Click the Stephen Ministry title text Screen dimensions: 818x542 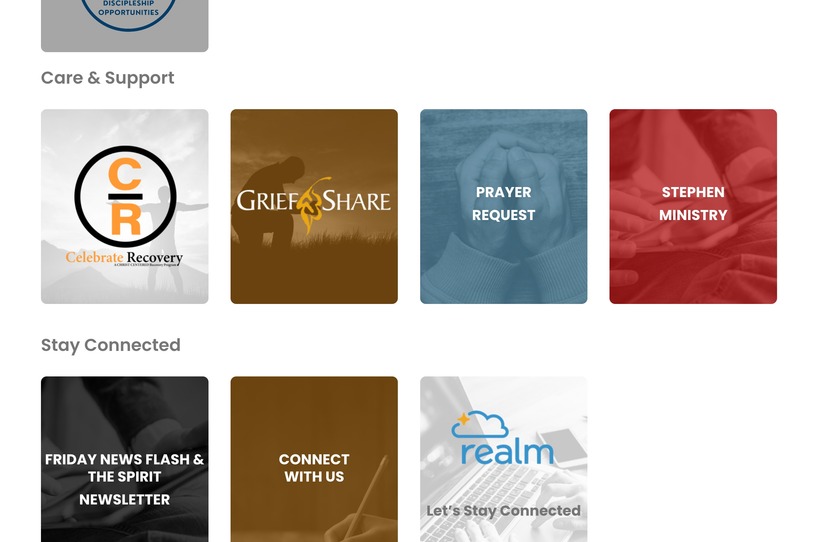(x=693, y=203)
